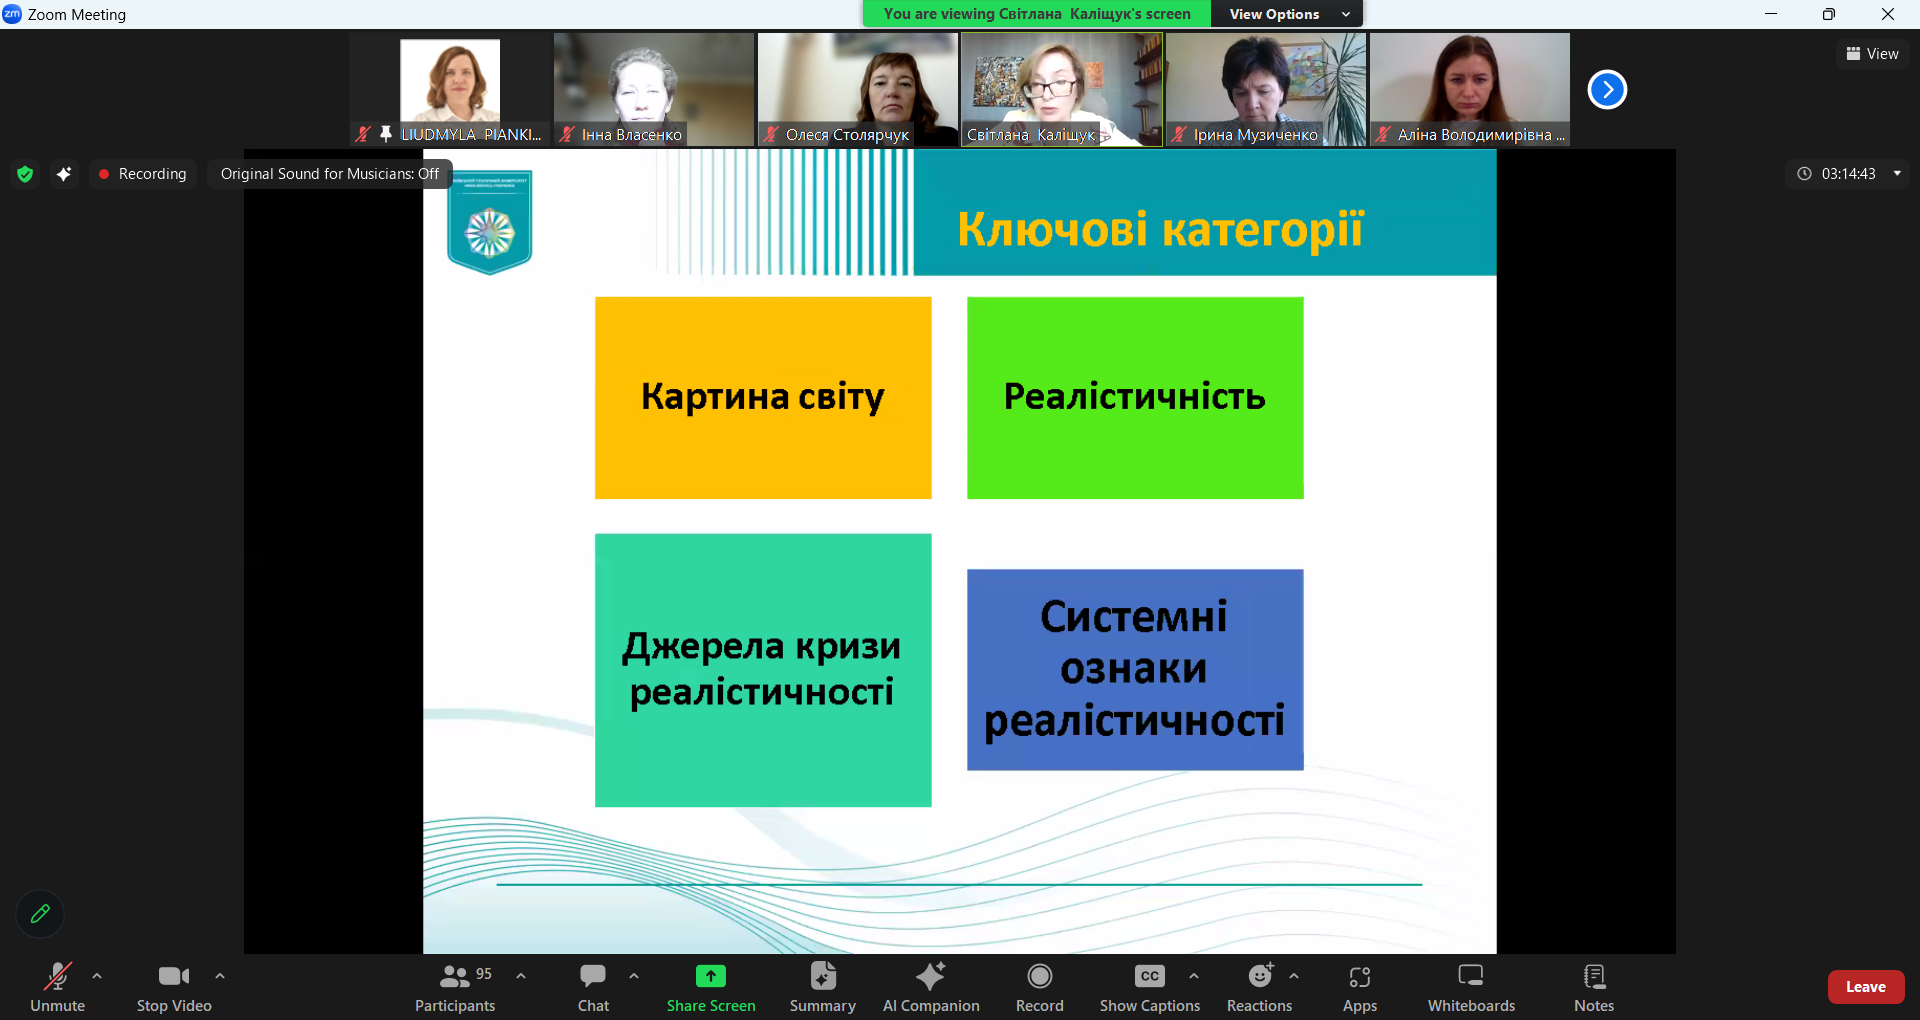Open the Participants list
This screenshot has height=1020, width=1920.
pyautogui.click(x=455, y=986)
